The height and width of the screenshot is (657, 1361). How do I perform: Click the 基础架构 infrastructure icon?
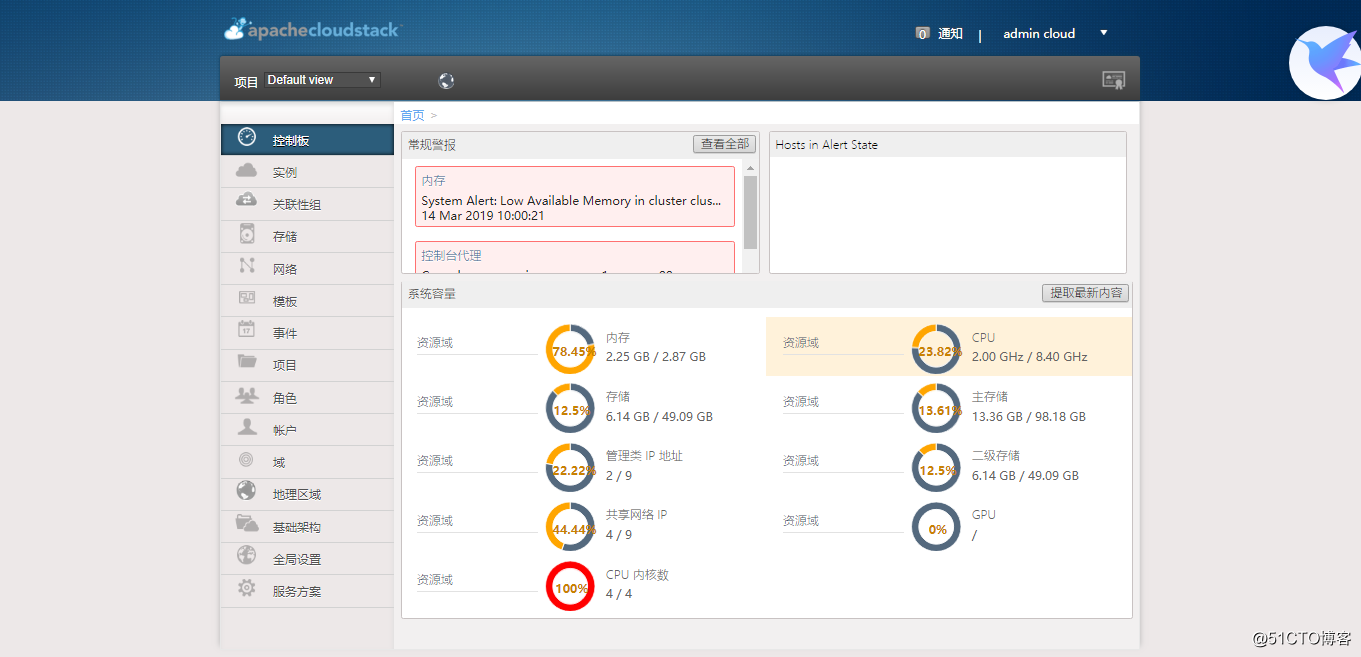click(246, 523)
